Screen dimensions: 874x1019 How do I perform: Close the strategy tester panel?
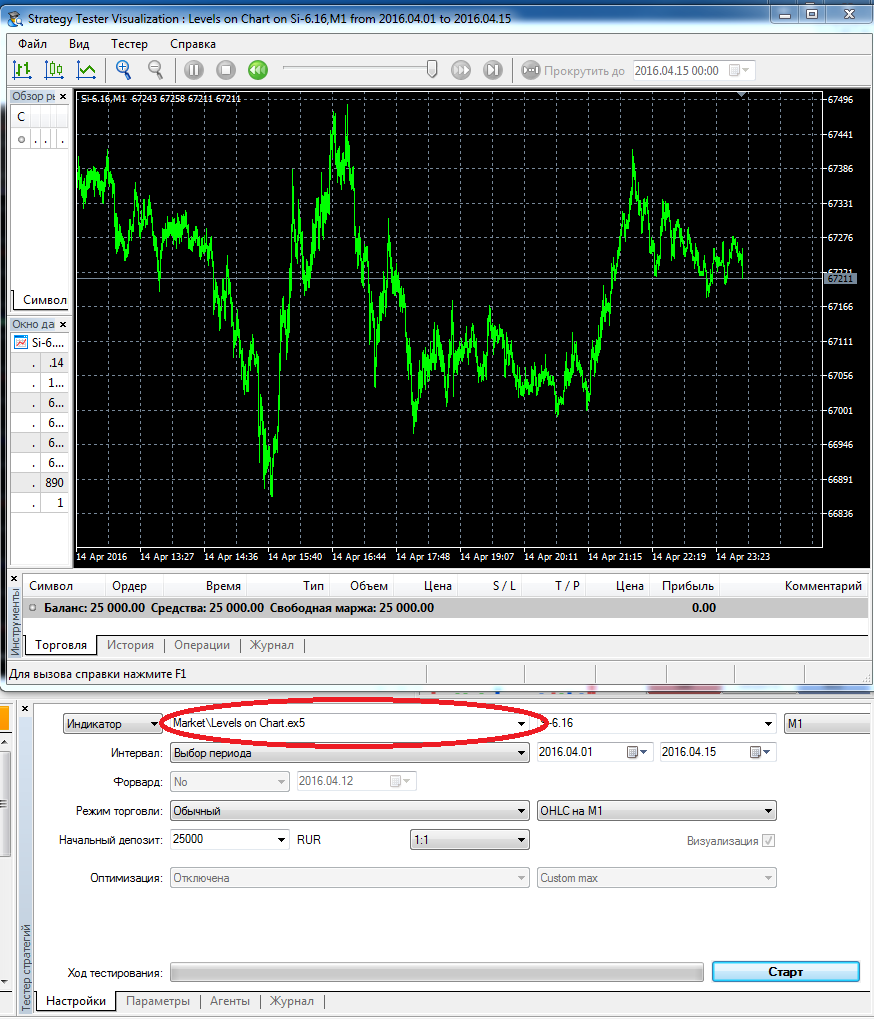coord(25,708)
